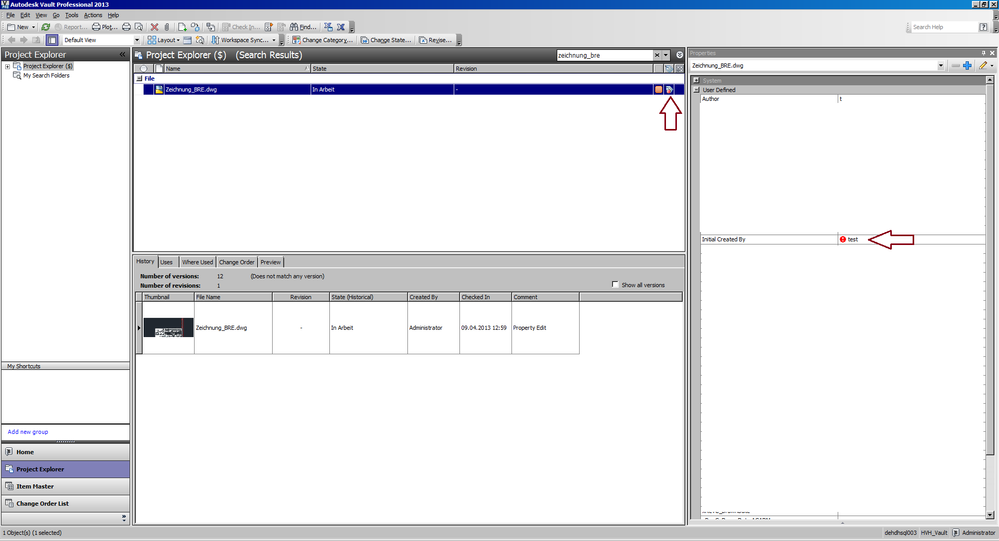The image size is (999, 541).
Task: Select My Search Folders tree item
Action: click(46, 75)
